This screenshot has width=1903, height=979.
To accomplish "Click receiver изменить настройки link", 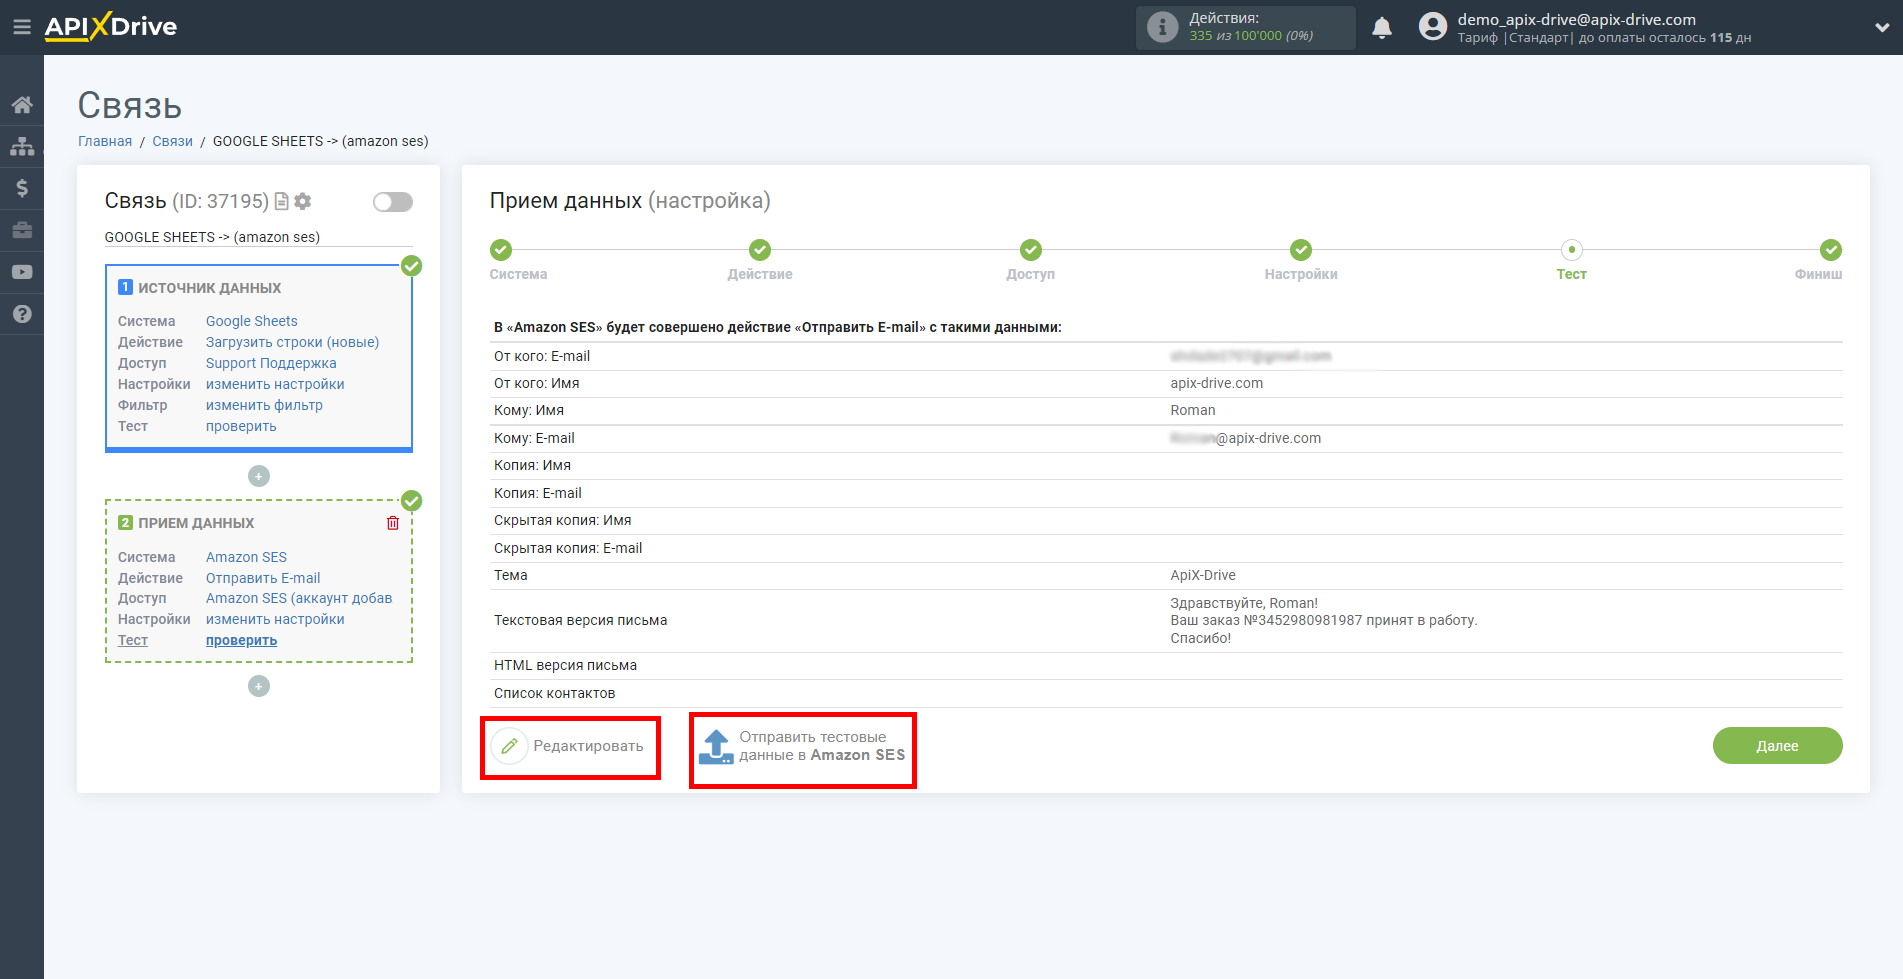I will 275,619.
